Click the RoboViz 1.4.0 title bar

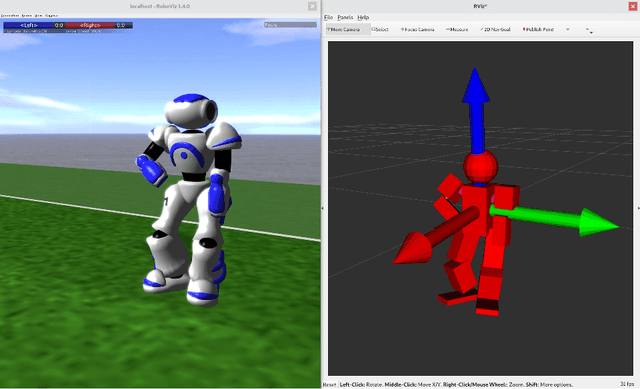(x=160, y=6)
